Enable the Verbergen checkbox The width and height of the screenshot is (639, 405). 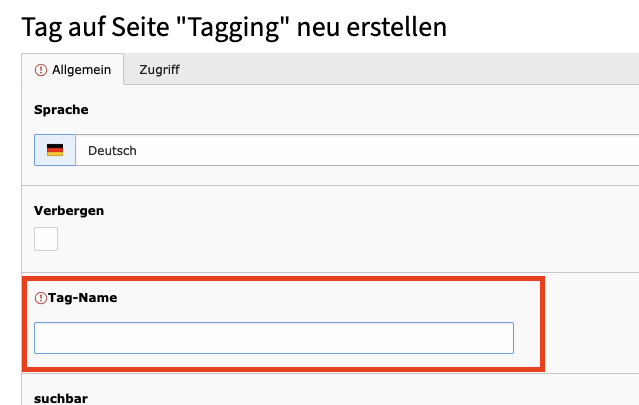click(x=46, y=239)
